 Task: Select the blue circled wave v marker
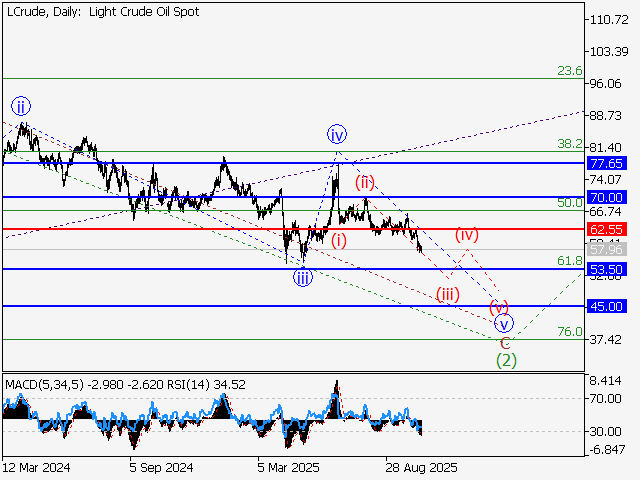click(x=505, y=324)
